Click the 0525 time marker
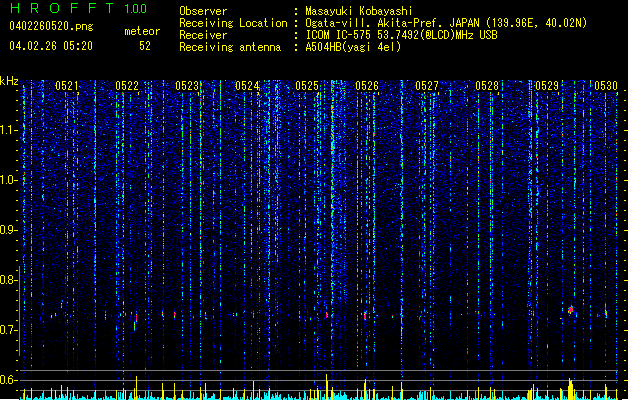The image size is (629, 400). point(307,86)
